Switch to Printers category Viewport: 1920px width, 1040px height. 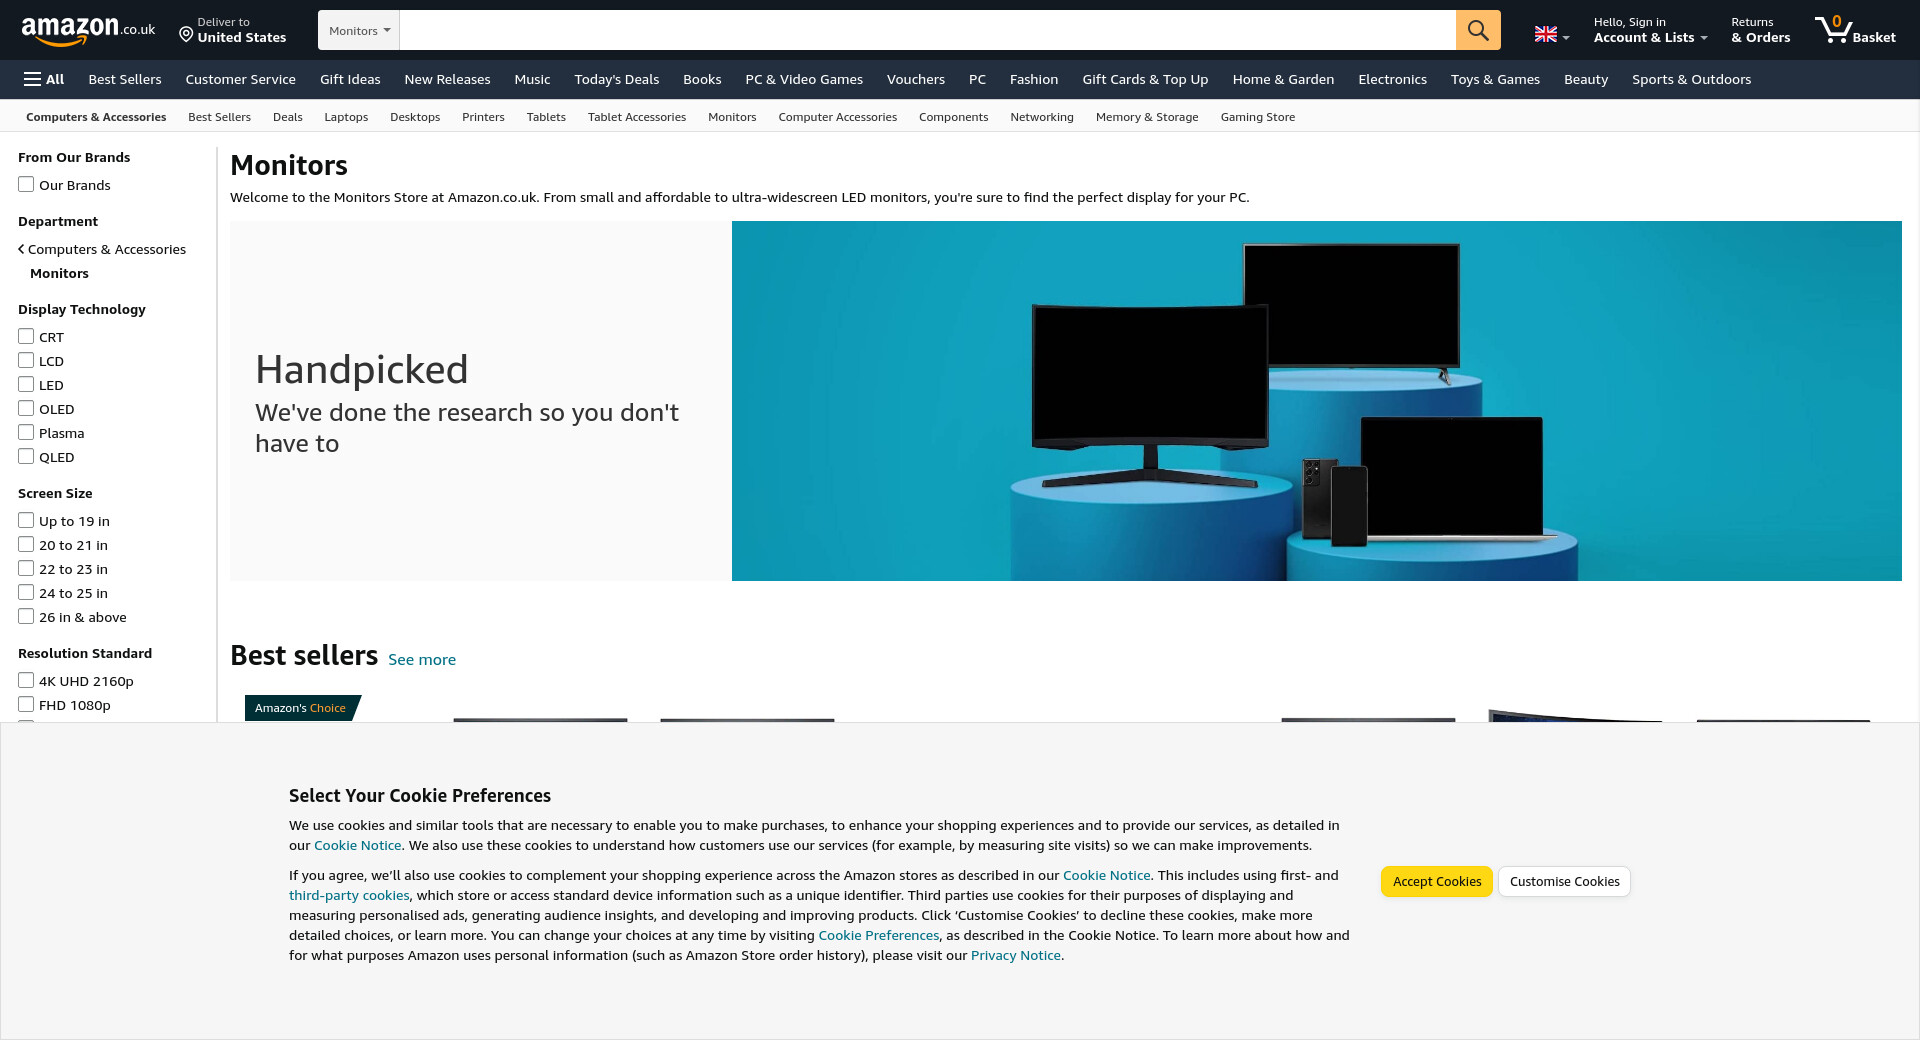tap(483, 117)
